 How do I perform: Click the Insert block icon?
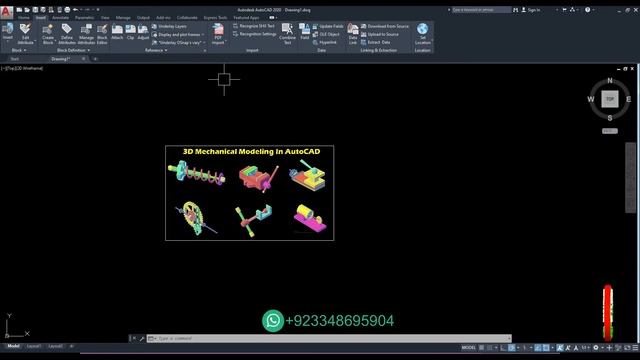tap(7, 29)
